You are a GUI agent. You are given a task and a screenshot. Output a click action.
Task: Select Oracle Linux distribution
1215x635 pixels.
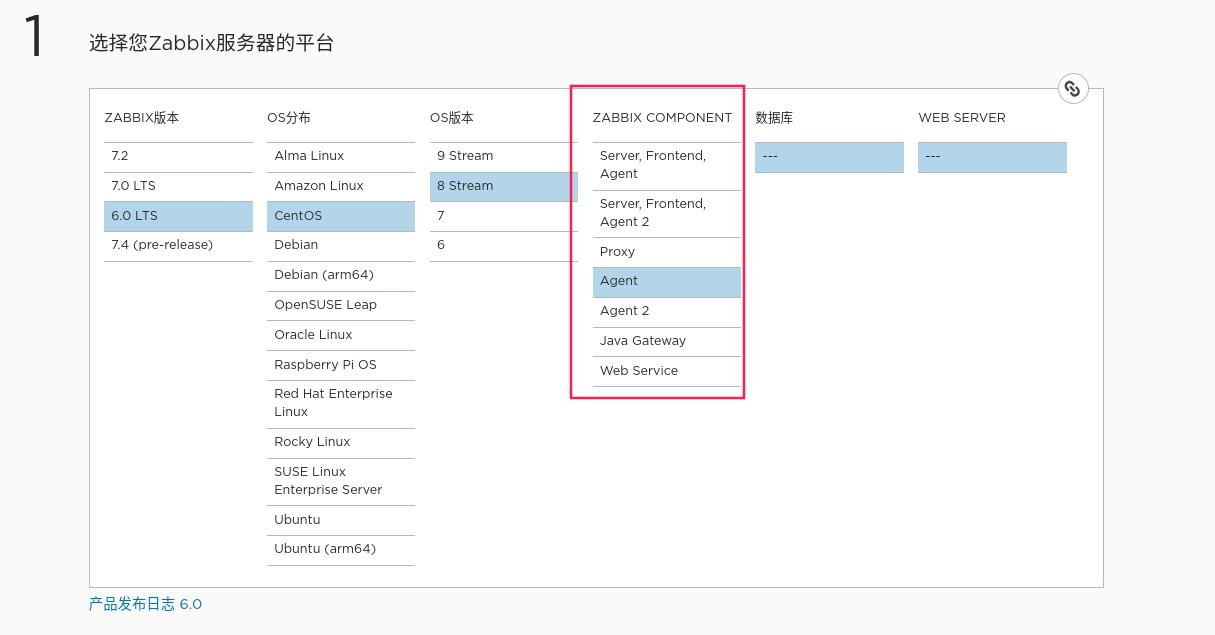341,336
